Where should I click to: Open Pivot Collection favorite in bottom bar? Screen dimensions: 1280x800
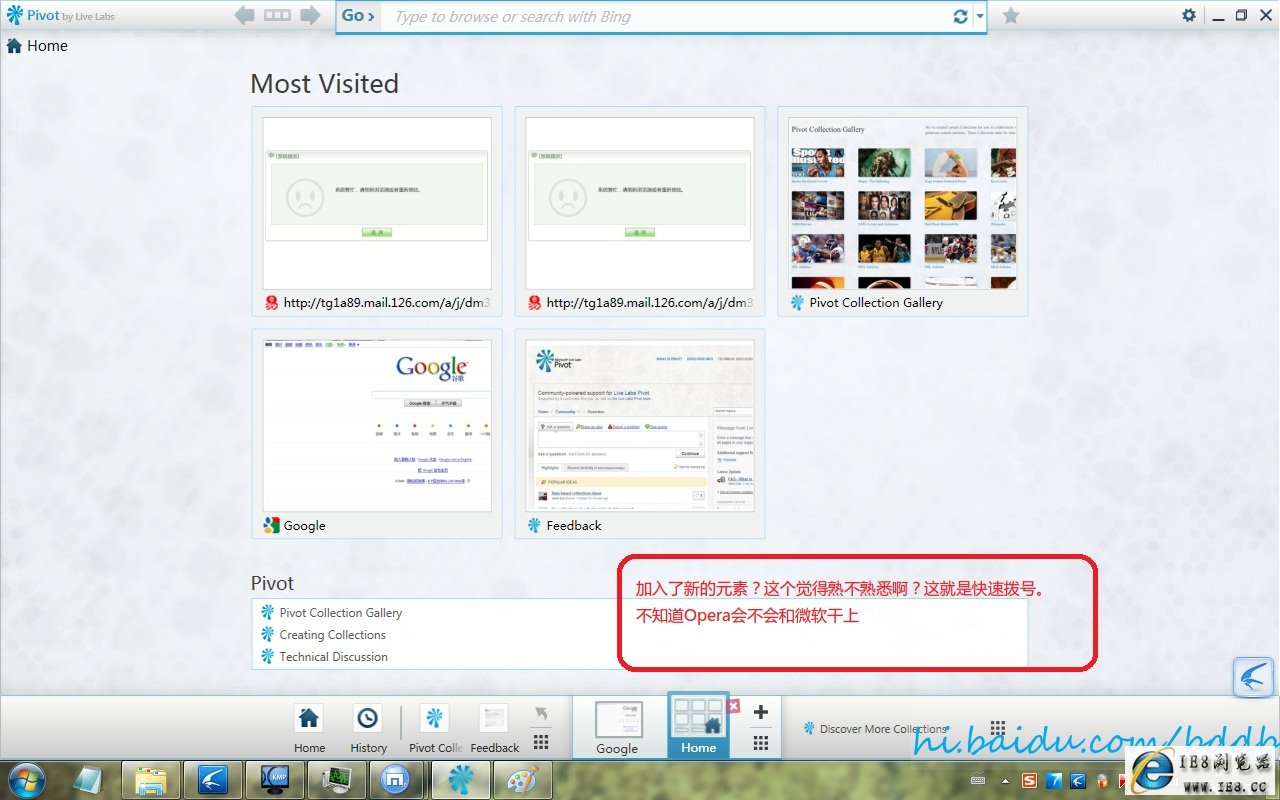click(x=434, y=728)
